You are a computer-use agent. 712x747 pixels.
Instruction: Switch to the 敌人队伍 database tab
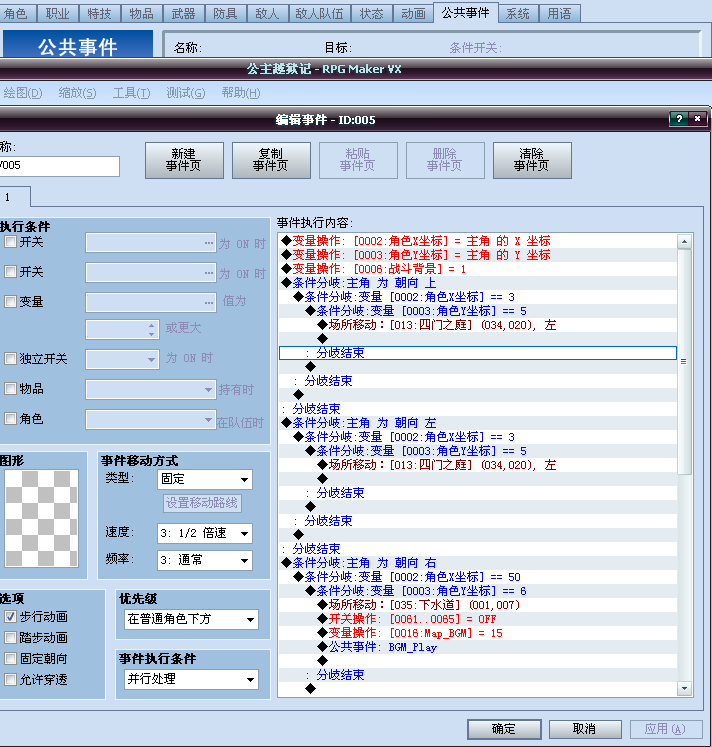click(319, 13)
